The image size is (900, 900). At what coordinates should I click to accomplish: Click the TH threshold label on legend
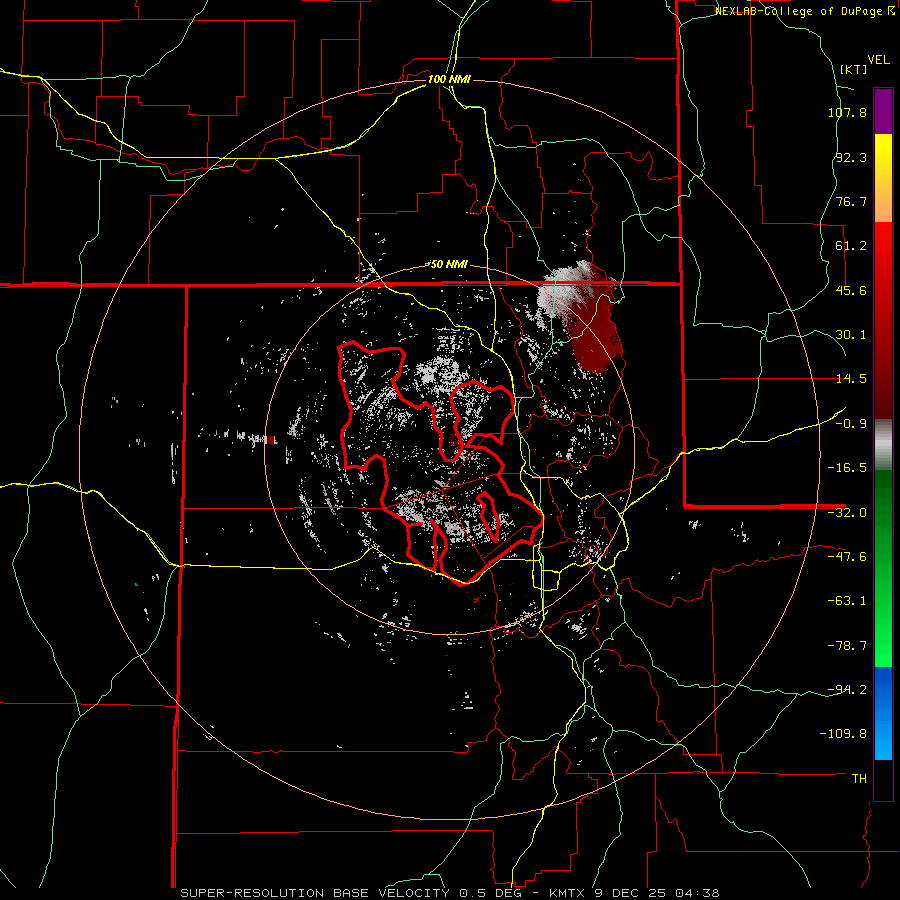pyautogui.click(x=859, y=779)
